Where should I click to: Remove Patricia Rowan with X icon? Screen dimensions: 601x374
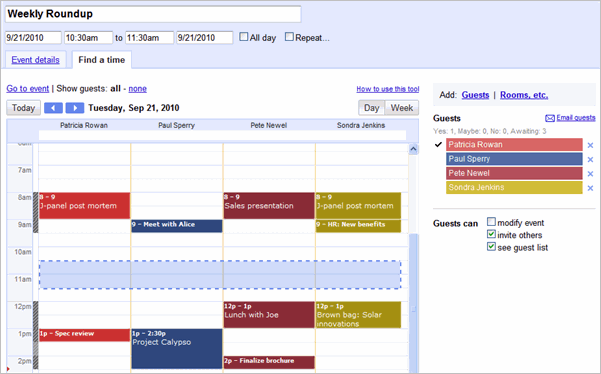tap(590, 145)
